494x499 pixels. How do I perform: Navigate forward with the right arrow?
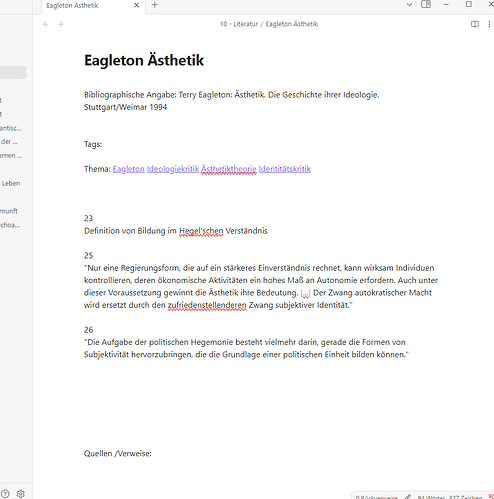(60, 24)
